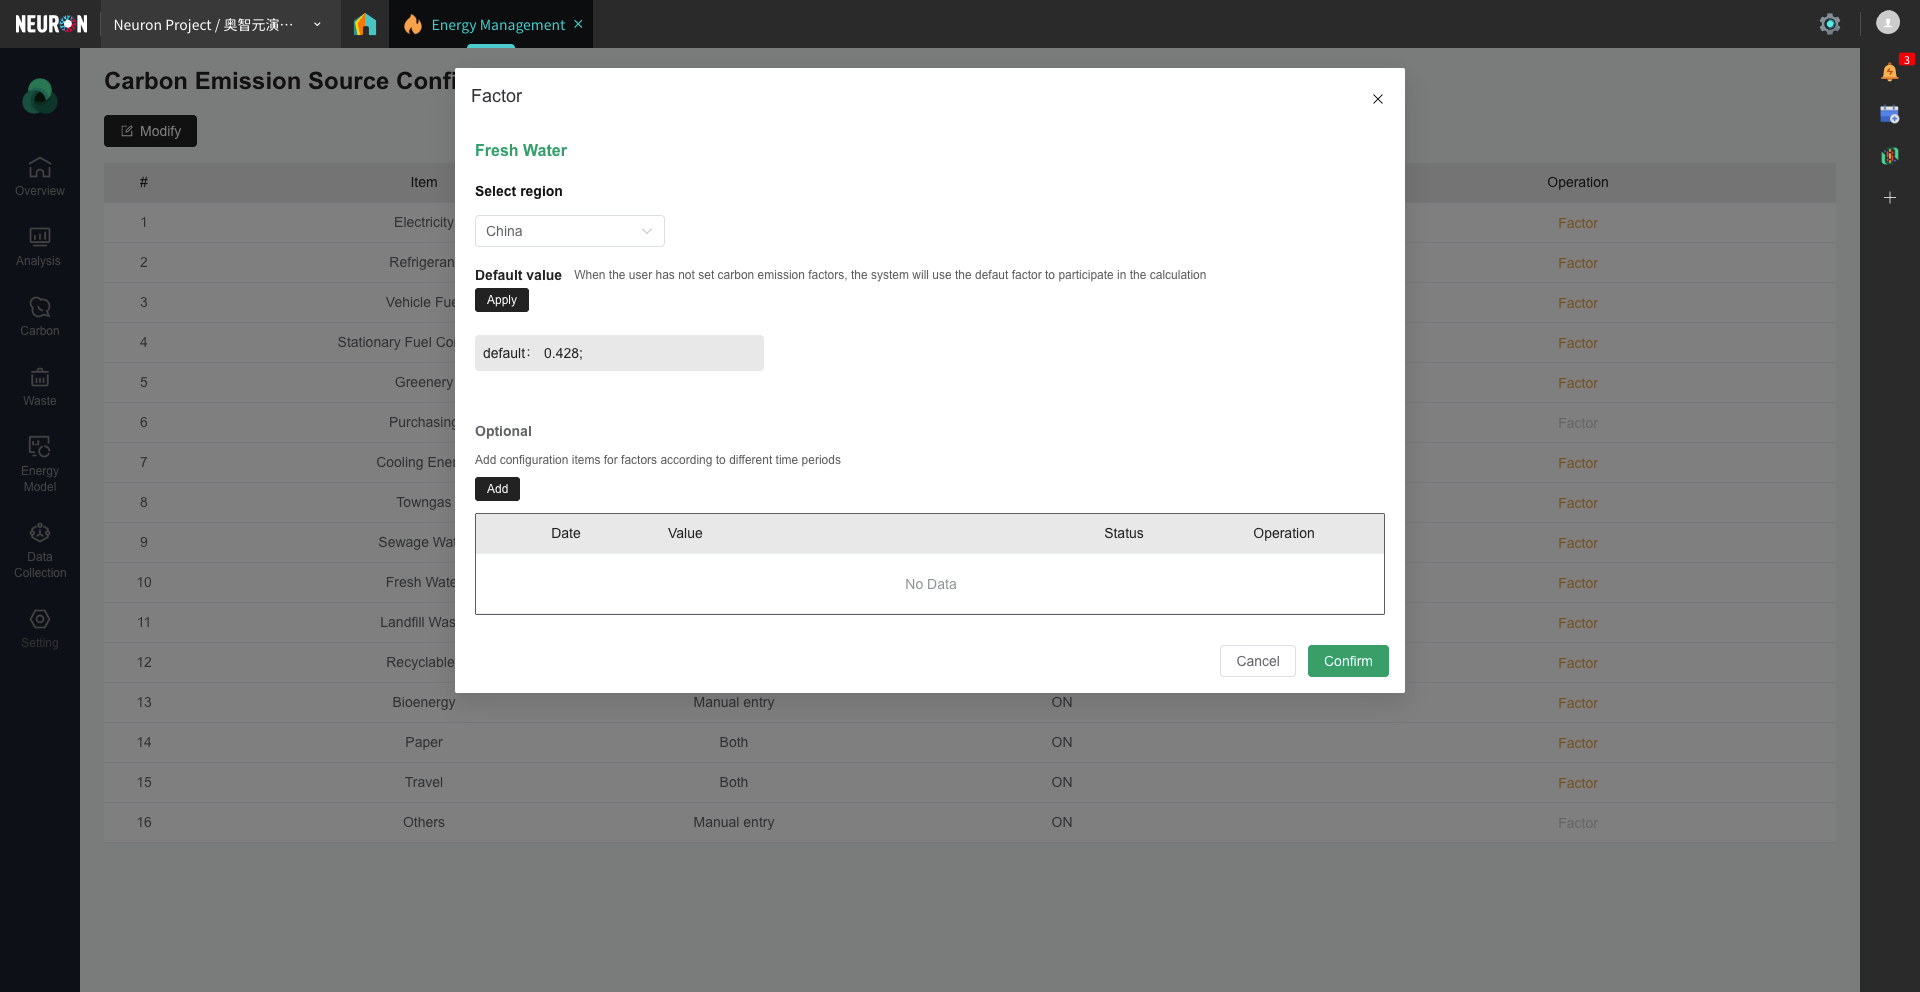Image resolution: width=1920 pixels, height=992 pixels.
Task: Open Factor link for Travel row
Action: point(1578,783)
